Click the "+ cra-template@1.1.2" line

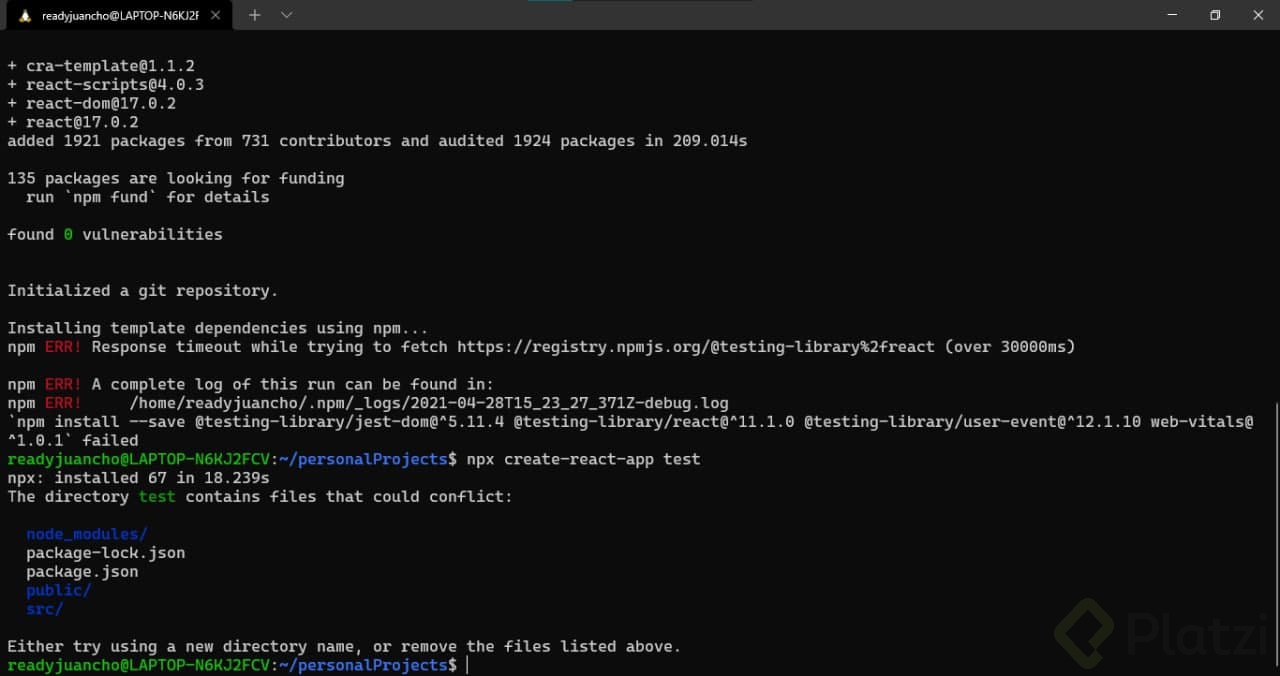(x=101, y=66)
